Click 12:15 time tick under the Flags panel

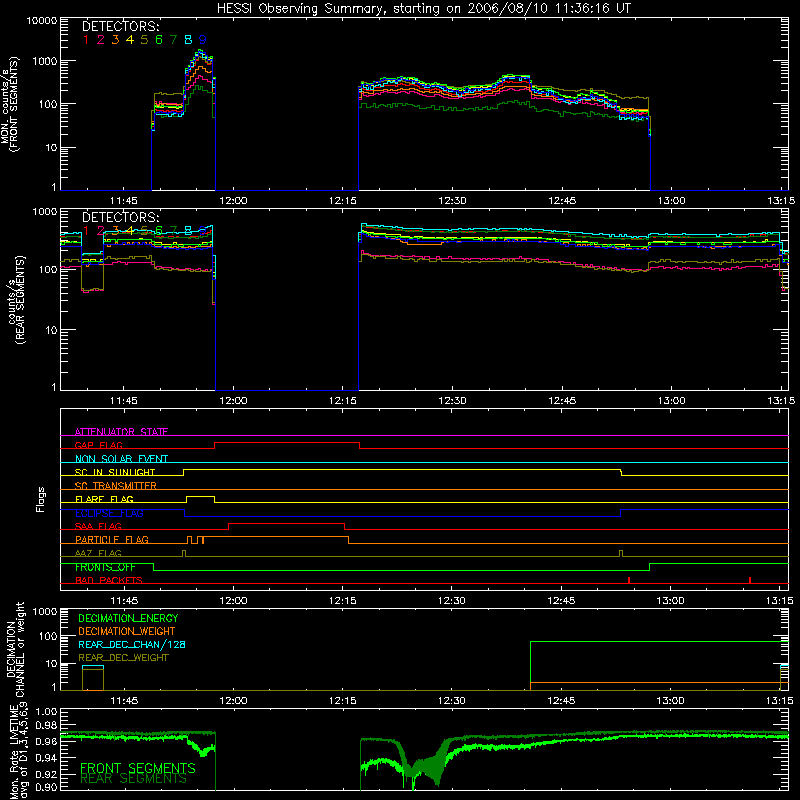342,601
